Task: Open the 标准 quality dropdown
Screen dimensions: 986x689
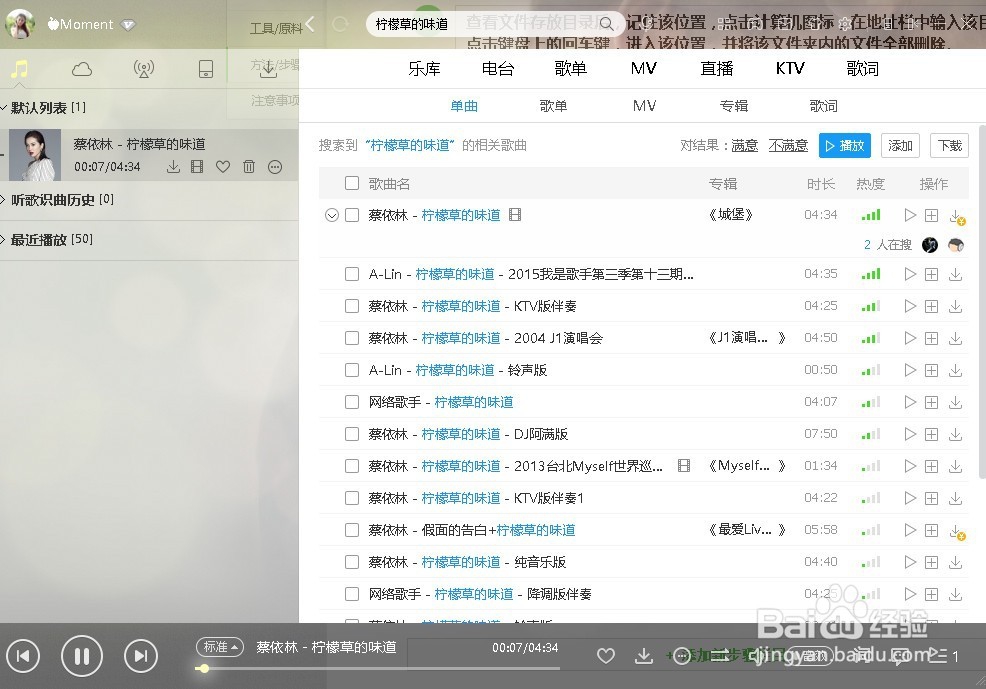Action: [219, 647]
